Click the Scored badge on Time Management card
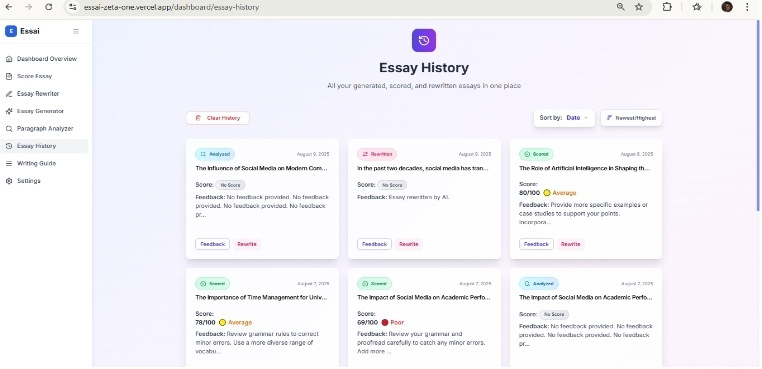762x369 pixels. tap(212, 283)
